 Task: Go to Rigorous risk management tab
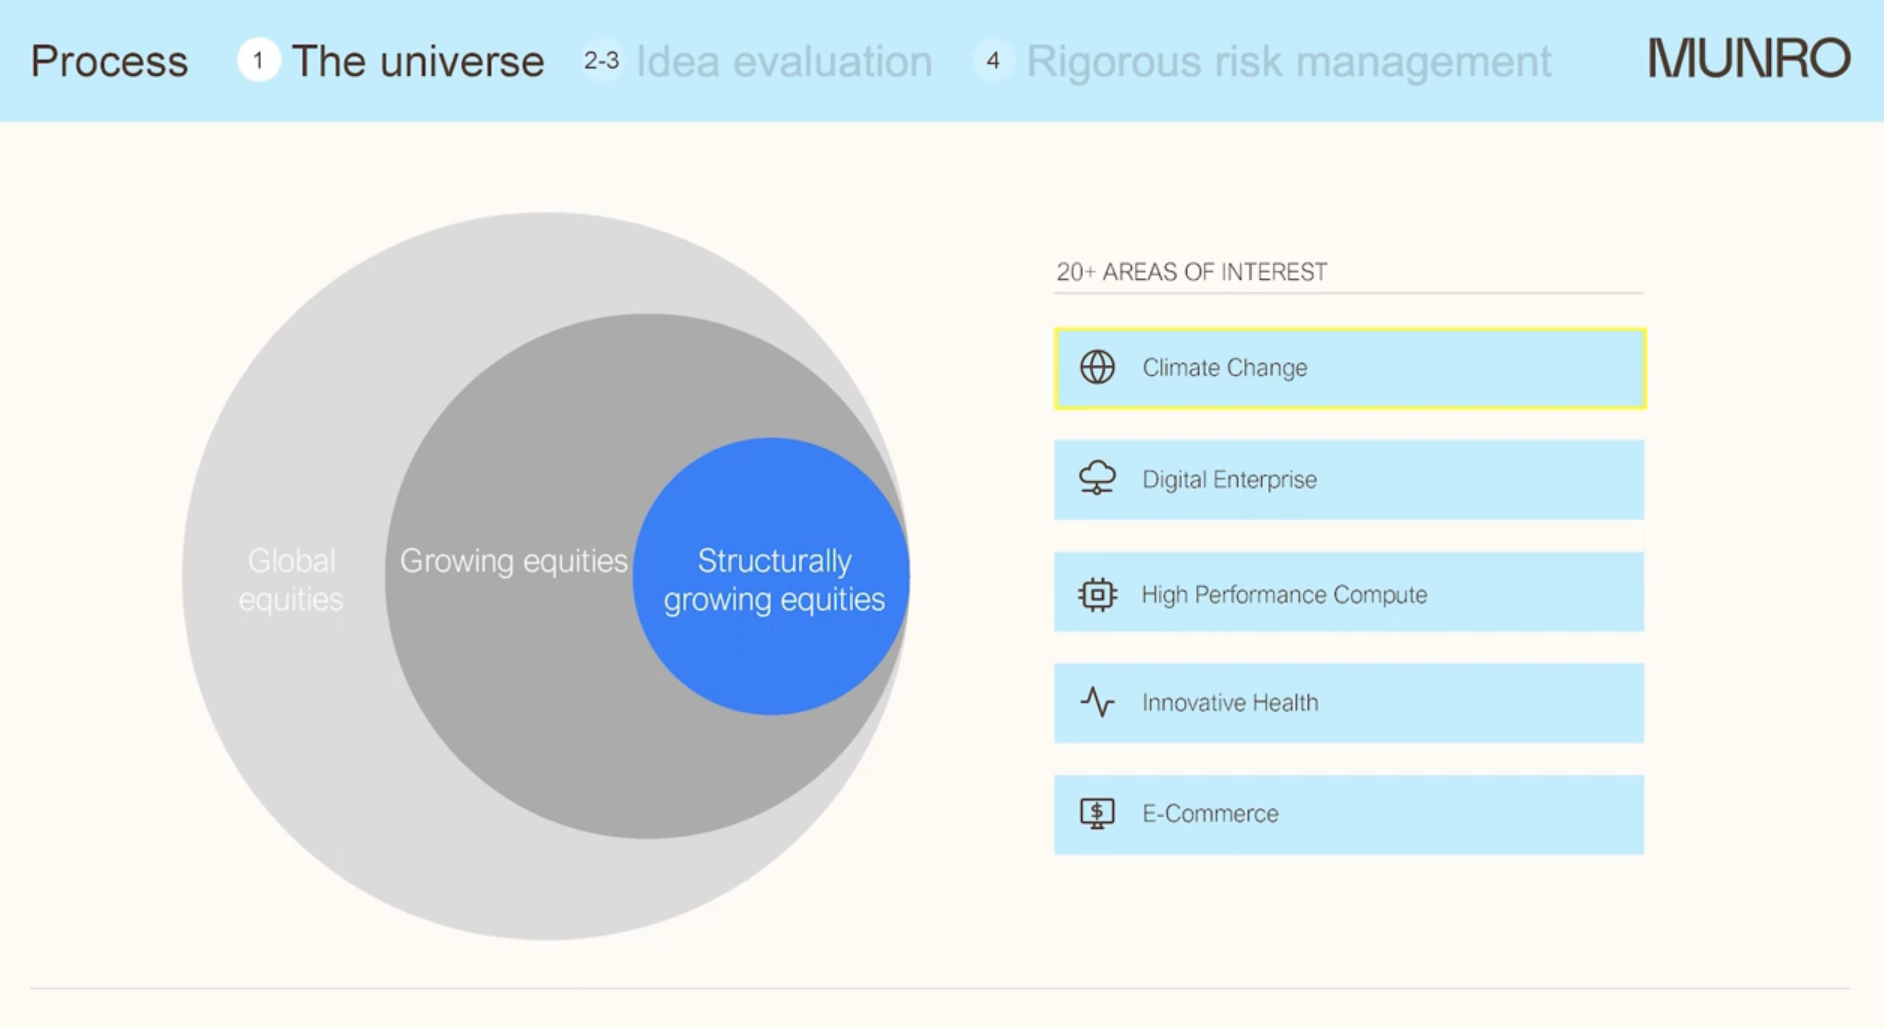(1288, 61)
